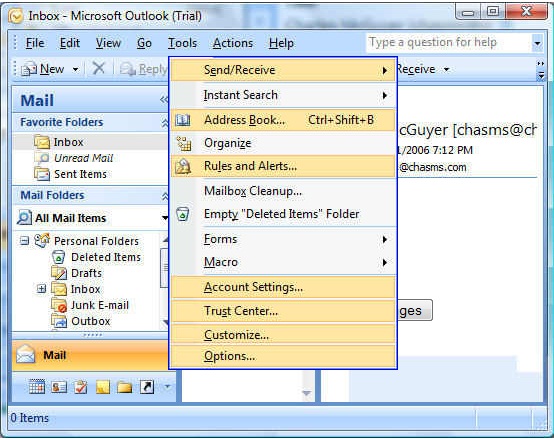The image size is (554, 440).
Task: Expand the Instant Search submenu
Action: click(x=283, y=95)
